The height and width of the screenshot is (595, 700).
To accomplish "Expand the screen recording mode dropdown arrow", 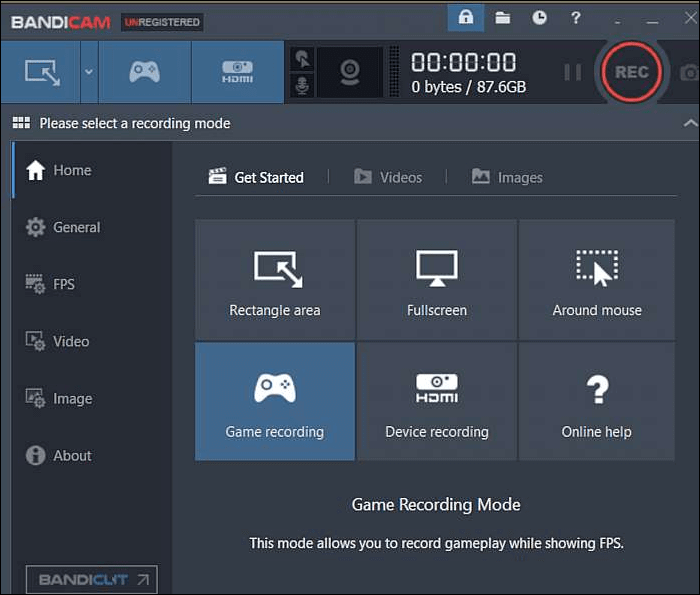I will coord(89,72).
